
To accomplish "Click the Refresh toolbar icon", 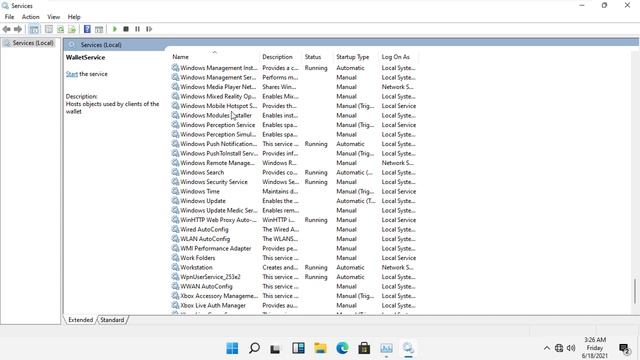I will (x=60, y=29).
